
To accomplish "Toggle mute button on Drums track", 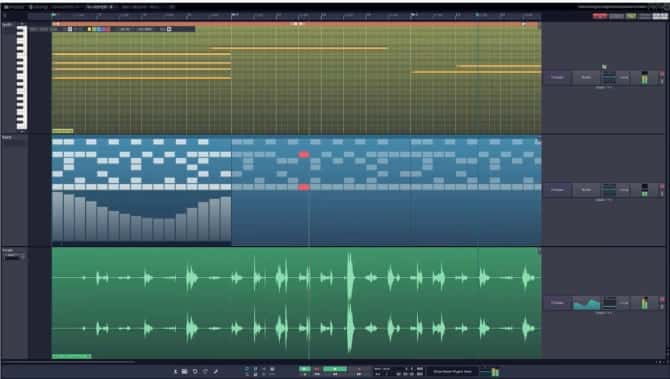I will (x=662, y=187).
